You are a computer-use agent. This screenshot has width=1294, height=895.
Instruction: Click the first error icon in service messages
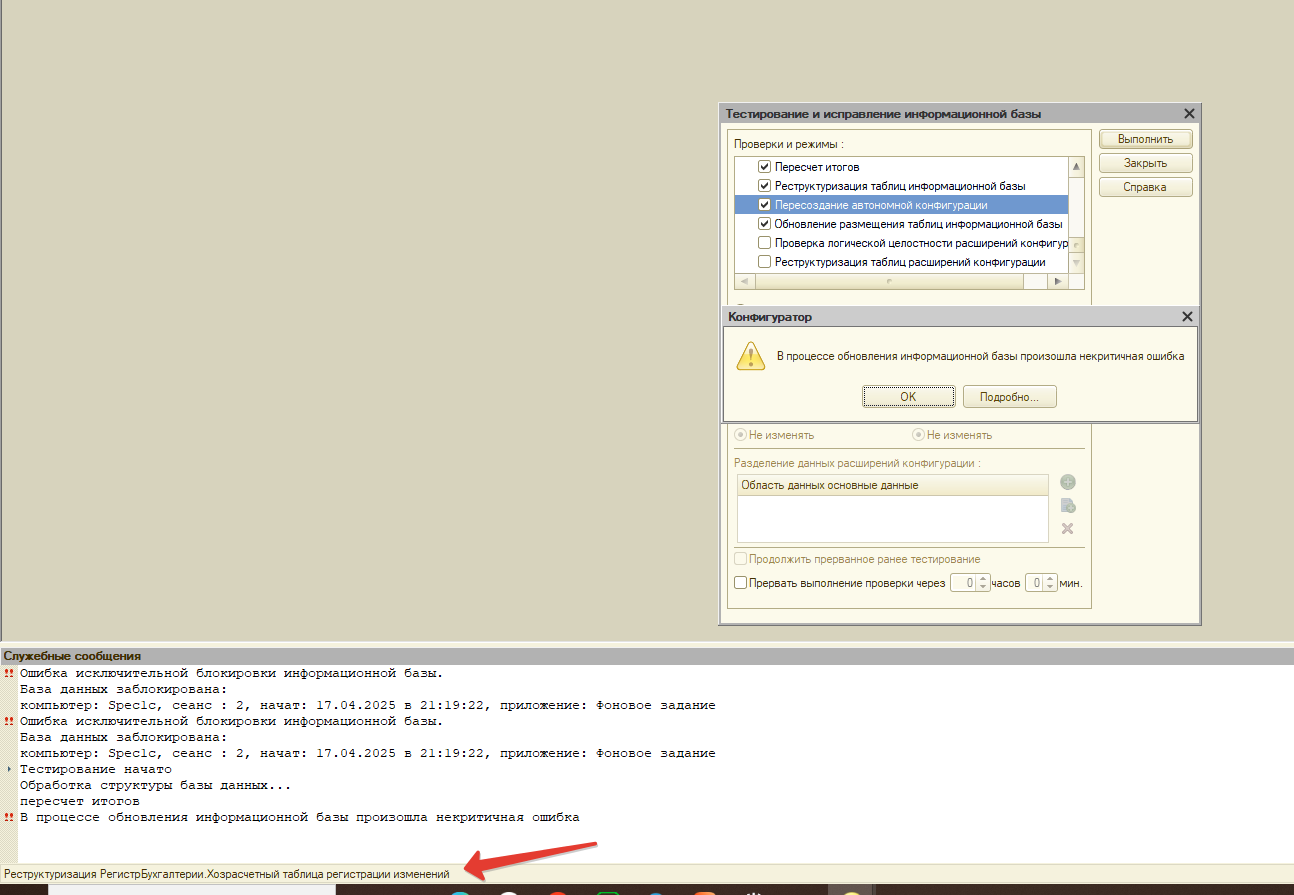pyautogui.click(x=10, y=673)
